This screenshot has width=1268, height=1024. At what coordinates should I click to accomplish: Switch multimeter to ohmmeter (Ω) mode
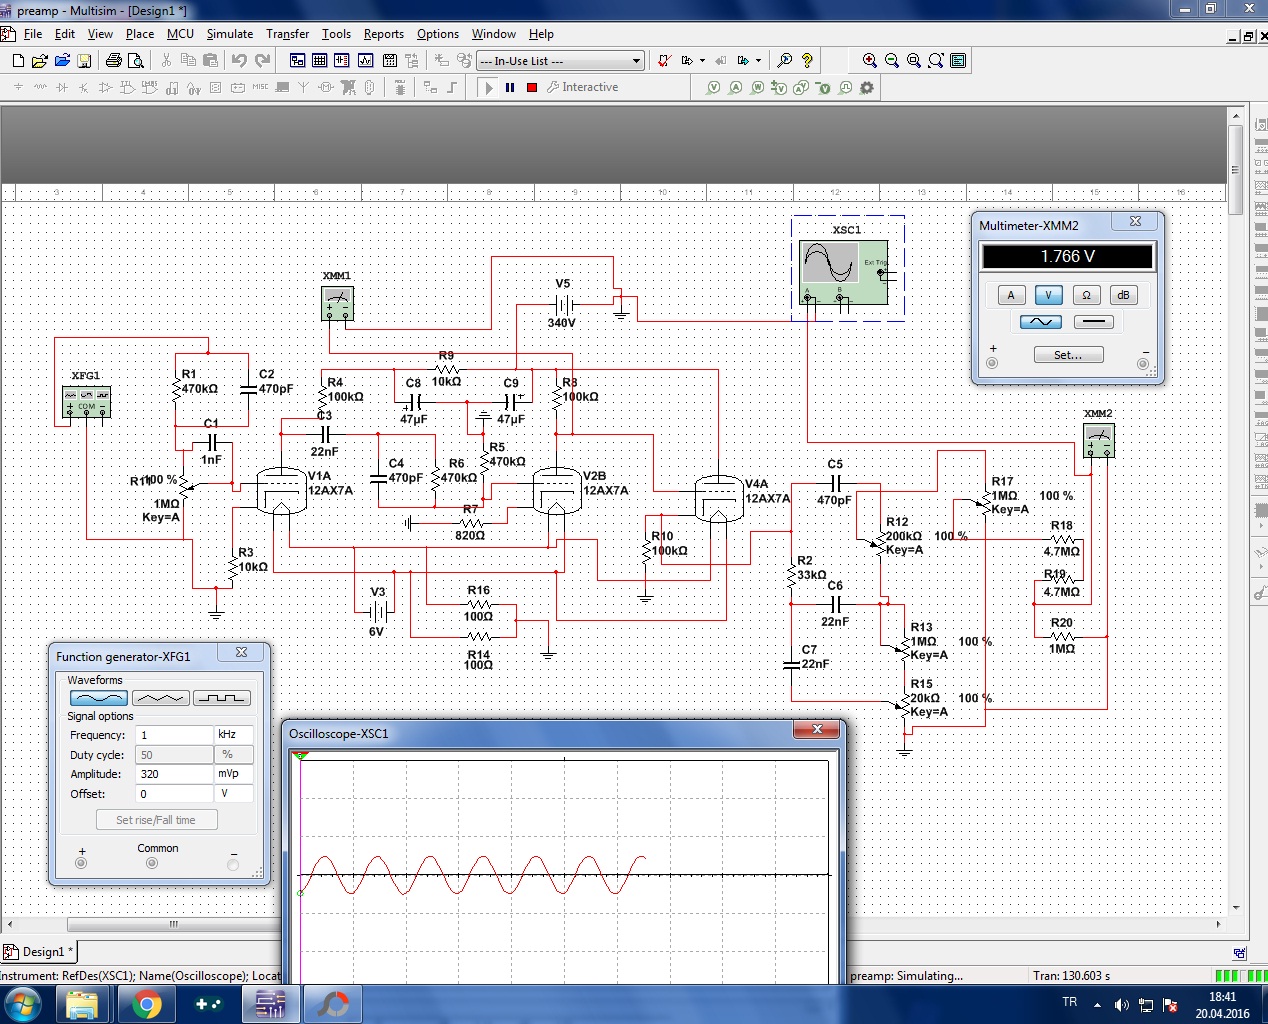tap(1086, 295)
